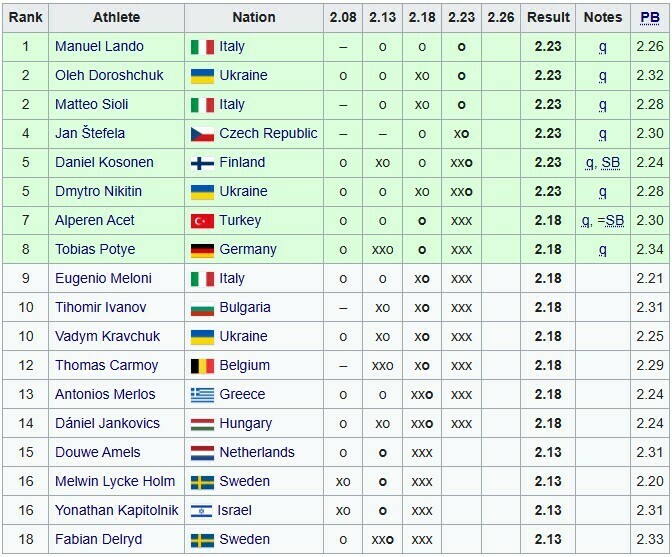Click the q note in Manuel Lando's row
This screenshot has height=557, width=672.
[x=603, y=47]
